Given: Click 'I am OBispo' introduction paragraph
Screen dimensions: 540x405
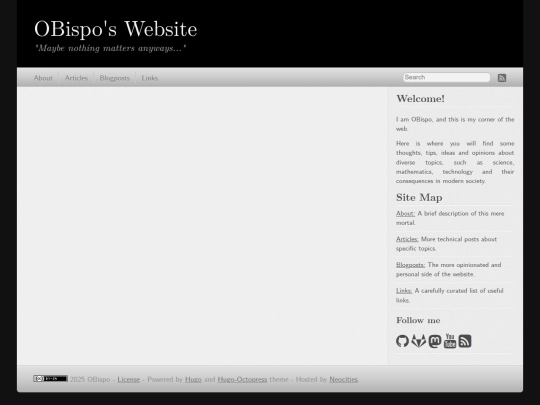Looking at the screenshot, I should (x=455, y=124).
